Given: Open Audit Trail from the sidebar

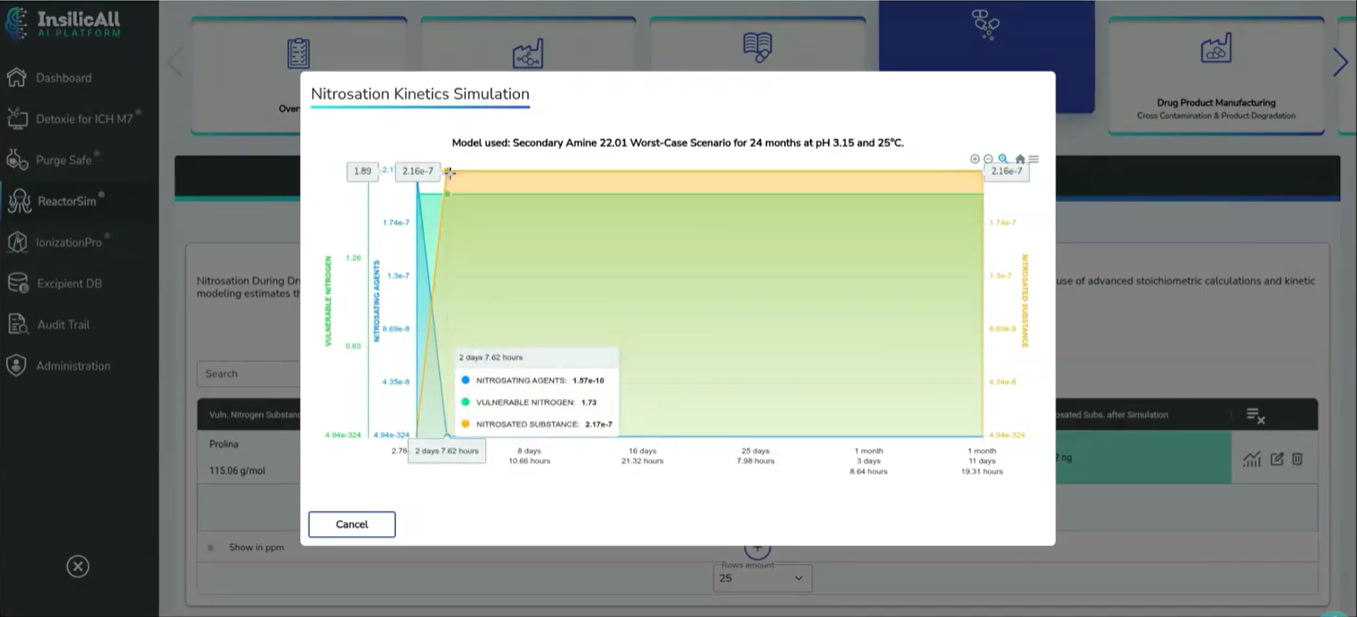Looking at the screenshot, I should (x=64, y=325).
